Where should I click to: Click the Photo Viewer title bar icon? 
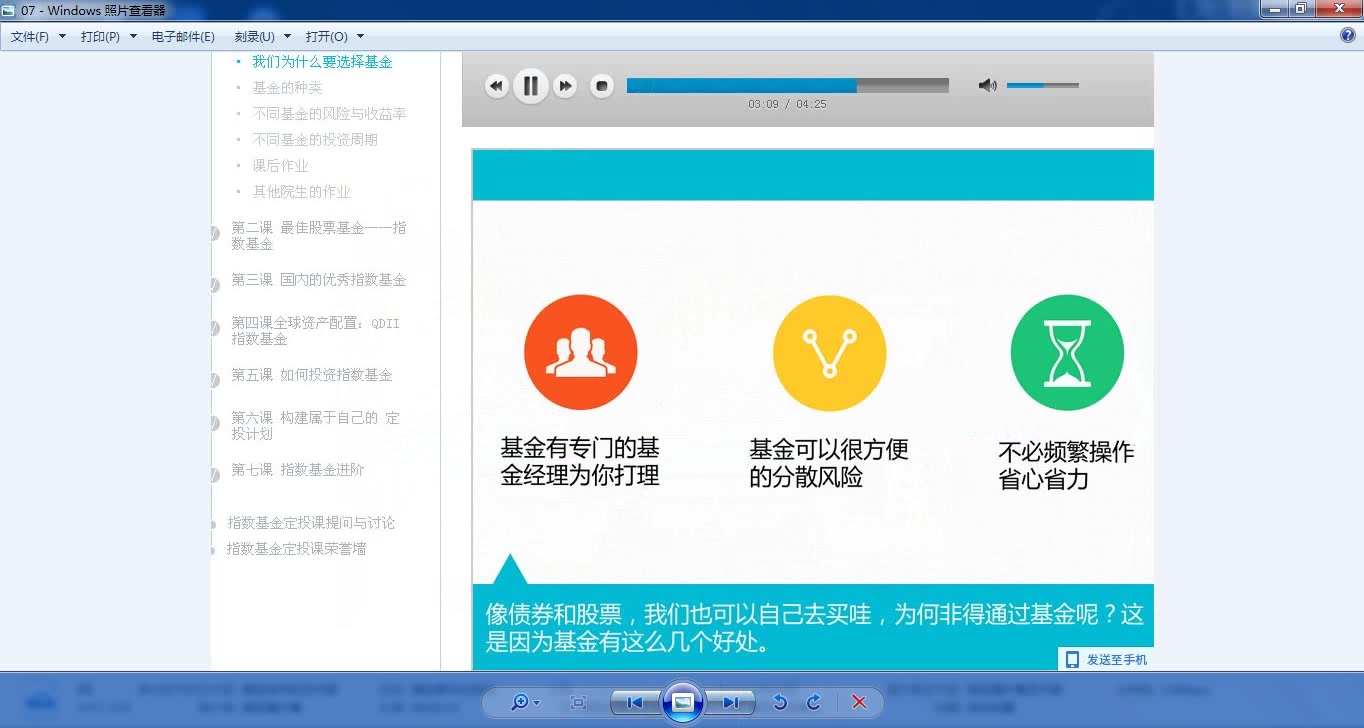click(x=9, y=10)
